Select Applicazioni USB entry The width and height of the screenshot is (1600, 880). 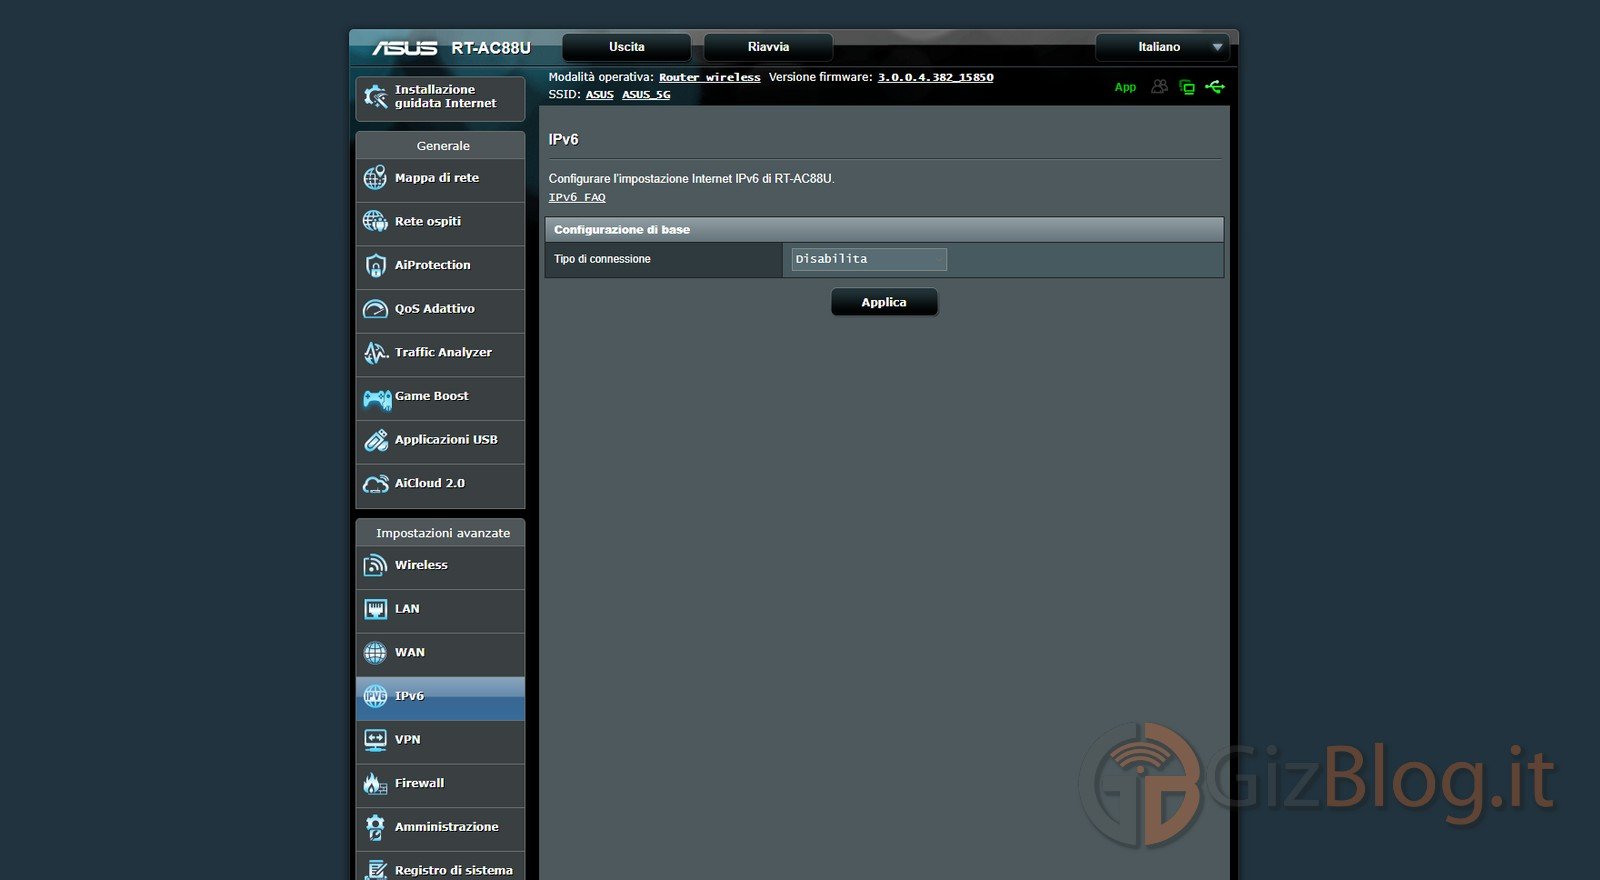[x=440, y=440]
